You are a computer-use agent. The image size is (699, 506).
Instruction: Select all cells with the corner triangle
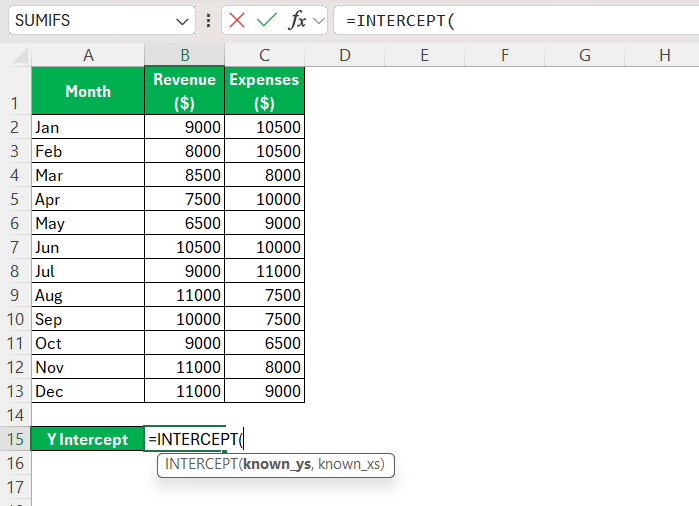(x=20, y=56)
